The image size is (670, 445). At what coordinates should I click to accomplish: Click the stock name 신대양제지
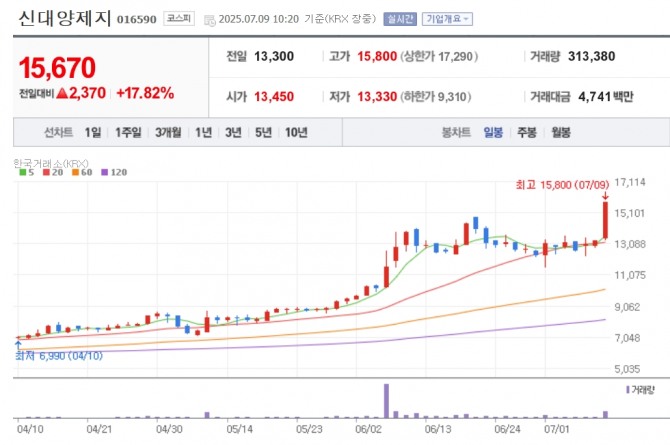[x=62, y=18]
